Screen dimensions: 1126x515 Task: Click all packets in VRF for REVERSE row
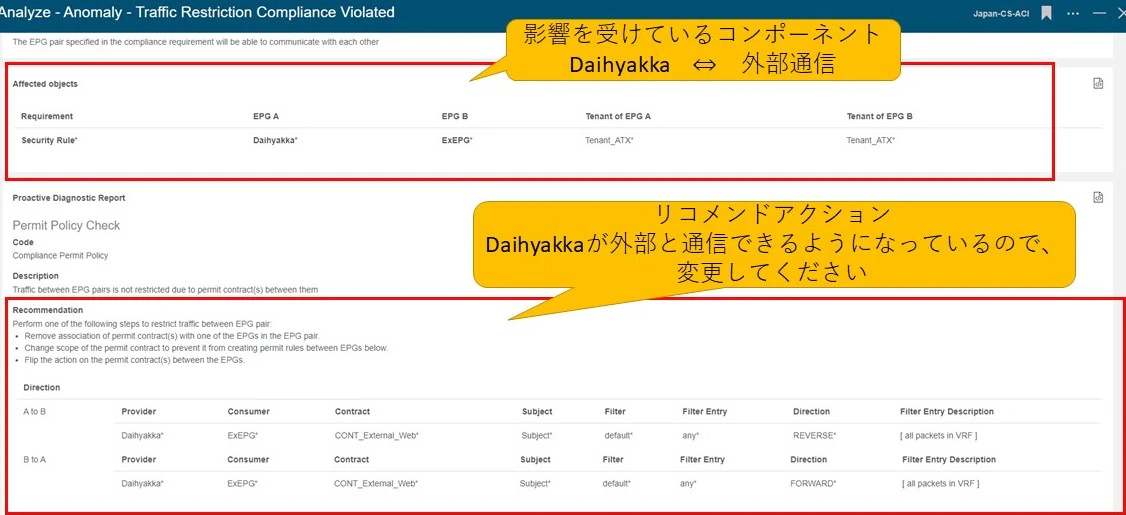click(x=939, y=435)
